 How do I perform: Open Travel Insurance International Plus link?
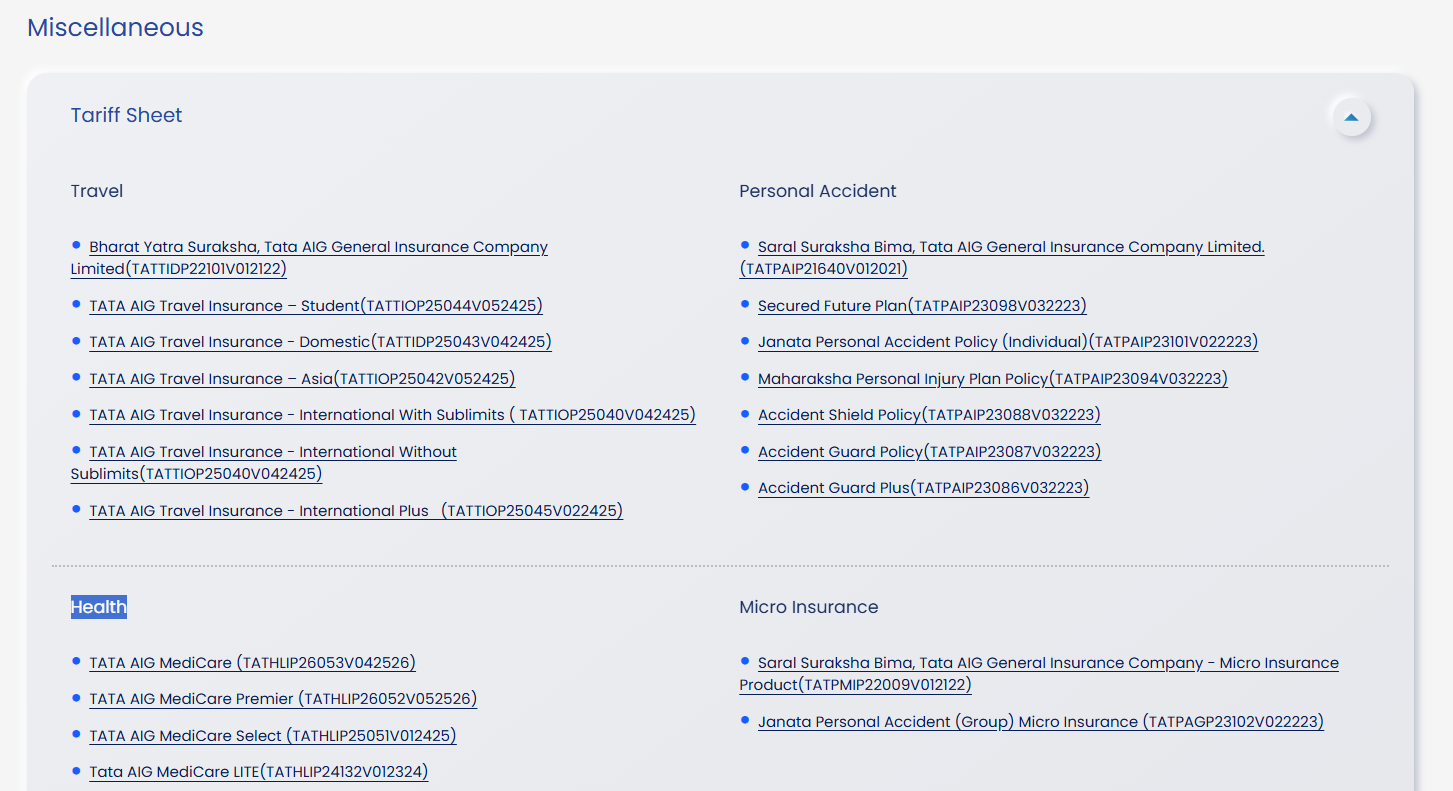(x=355, y=511)
